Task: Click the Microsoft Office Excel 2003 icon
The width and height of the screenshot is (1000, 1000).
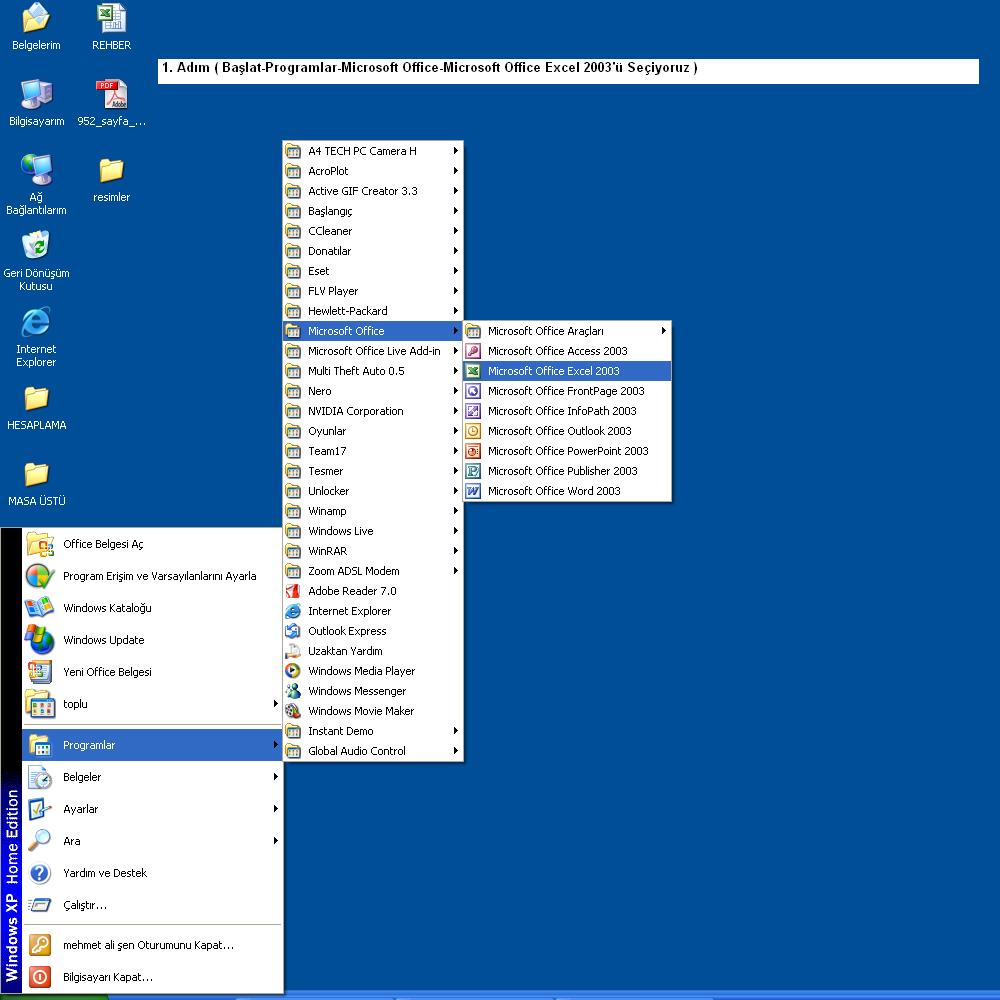Action: click(473, 371)
